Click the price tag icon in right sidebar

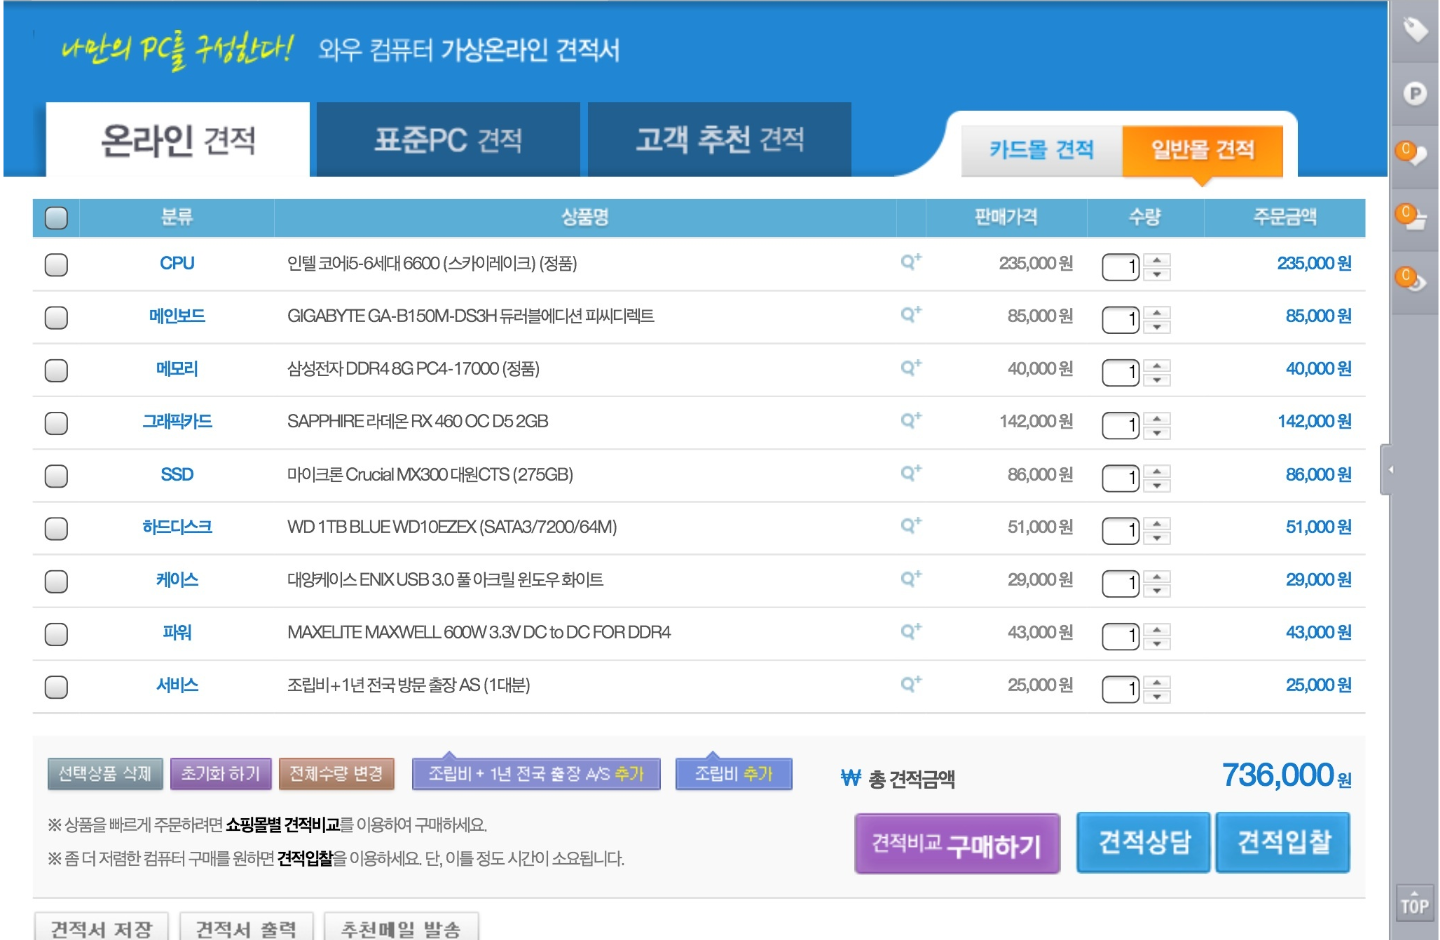click(x=1415, y=30)
